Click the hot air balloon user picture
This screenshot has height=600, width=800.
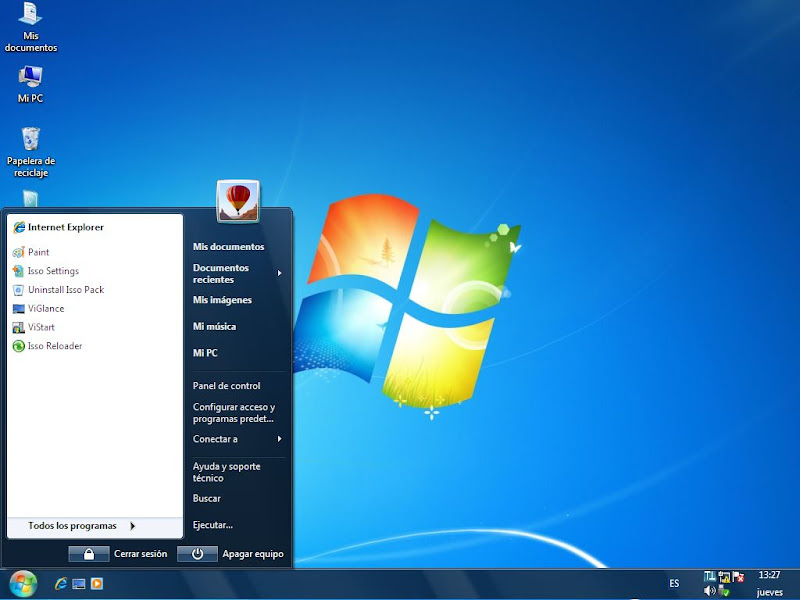pos(238,201)
